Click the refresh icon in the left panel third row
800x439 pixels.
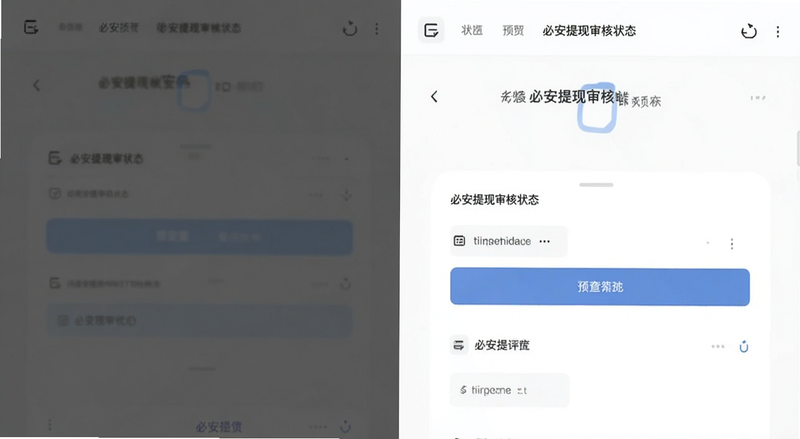pyautogui.click(x=345, y=284)
